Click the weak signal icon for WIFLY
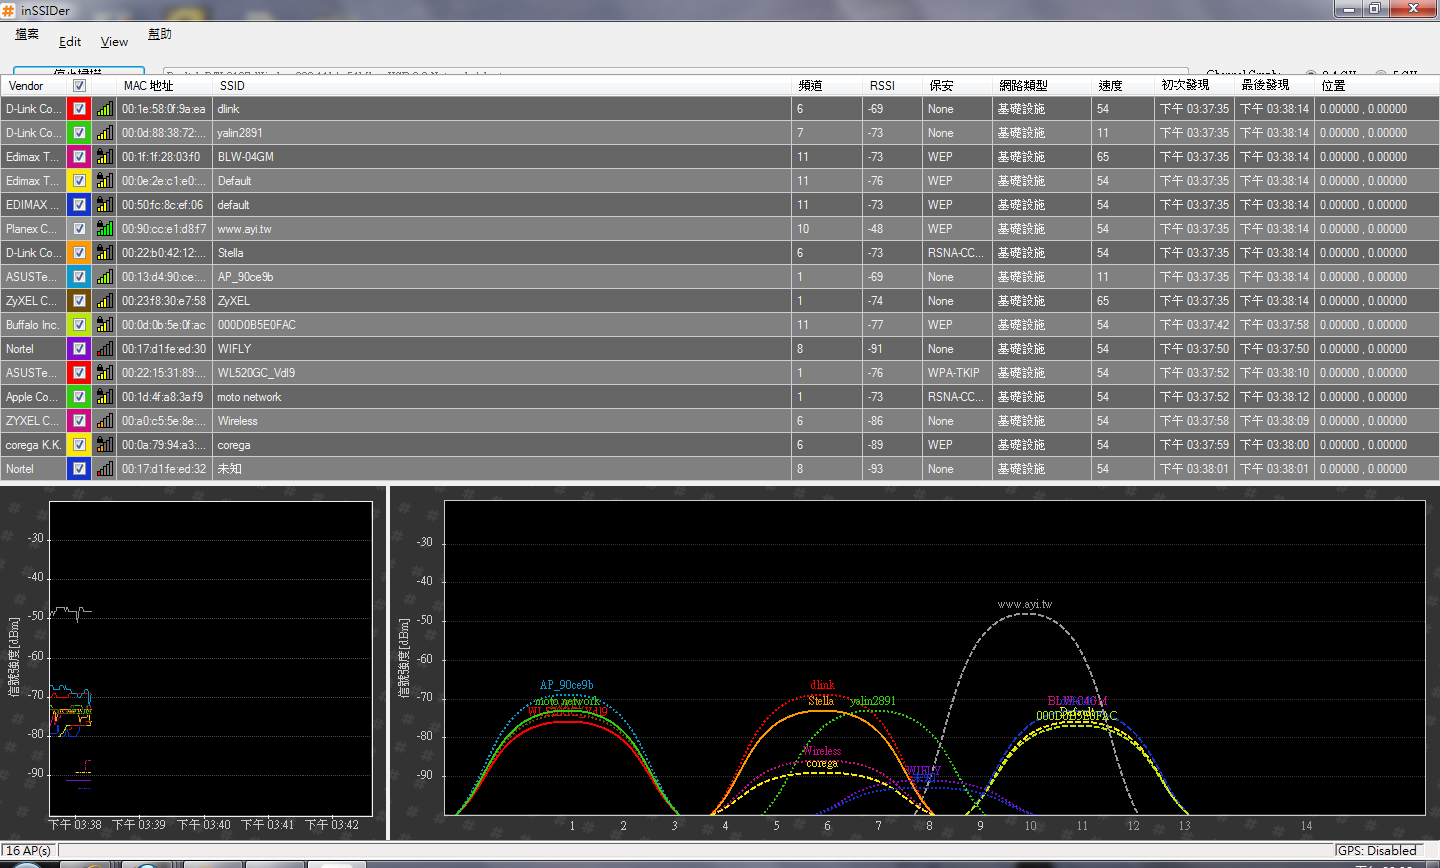The height and width of the screenshot is (868, 1440). (104, 349)
